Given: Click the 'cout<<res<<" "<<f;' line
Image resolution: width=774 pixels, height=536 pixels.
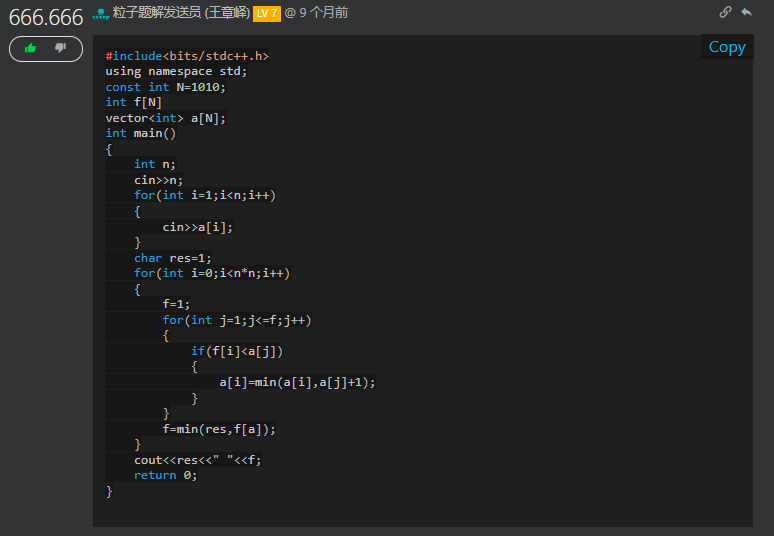Looking at the screenshot, I should 198,460.
